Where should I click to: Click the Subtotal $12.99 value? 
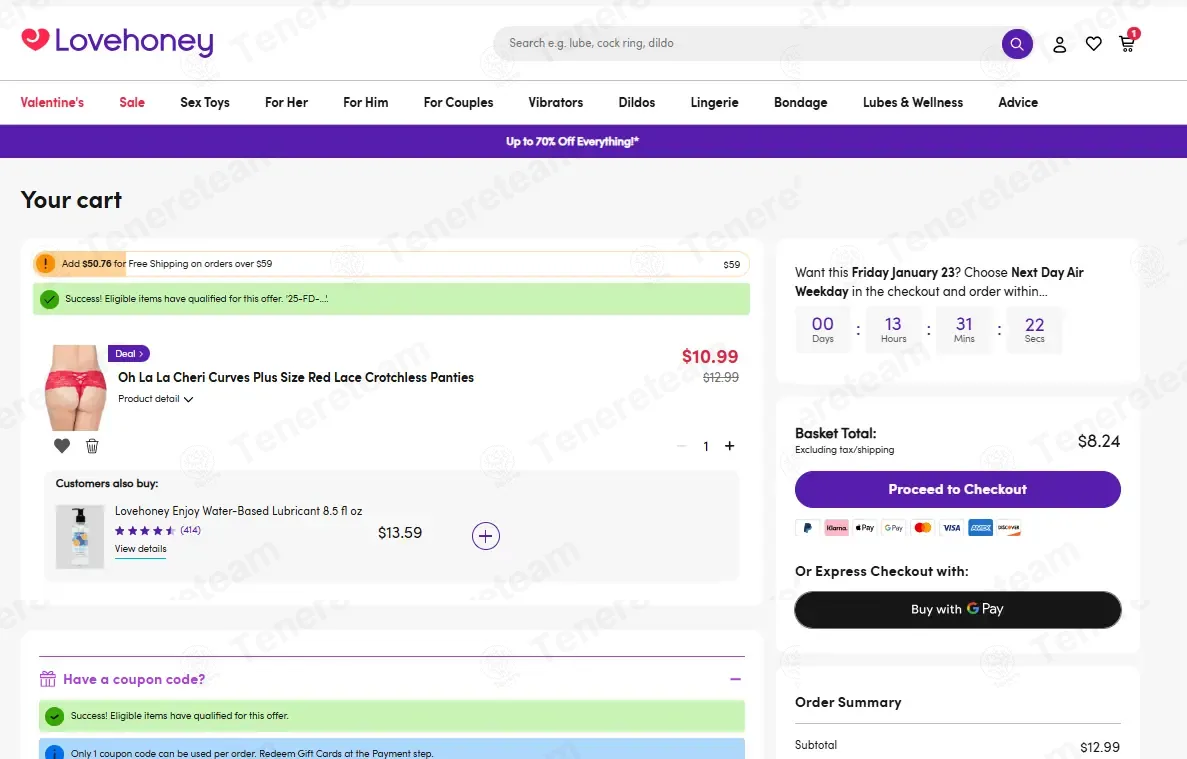point(1100,747)
